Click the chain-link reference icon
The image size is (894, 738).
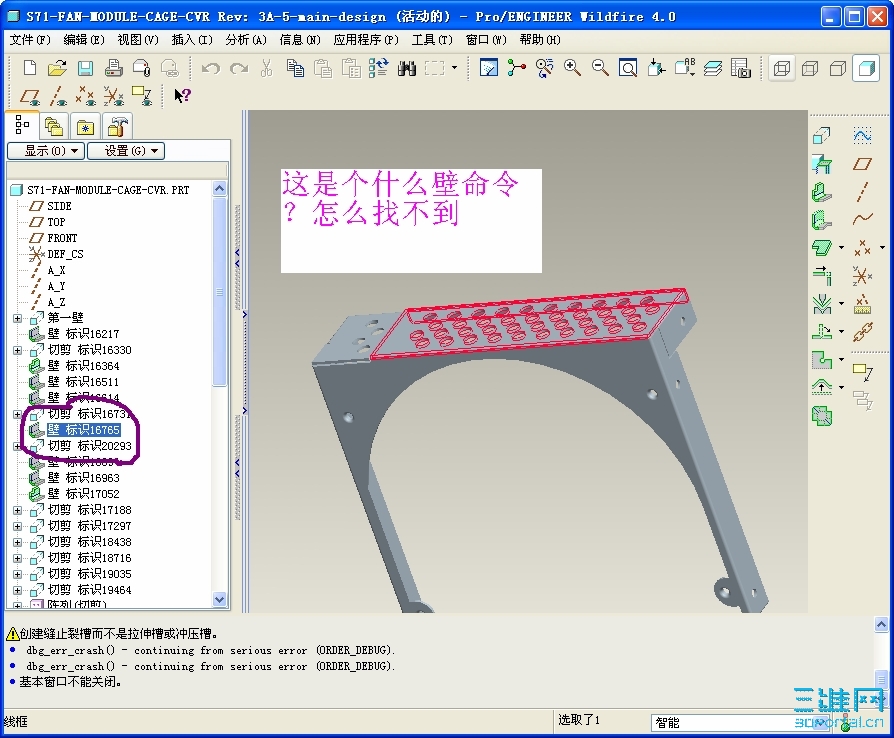point(863,332)
